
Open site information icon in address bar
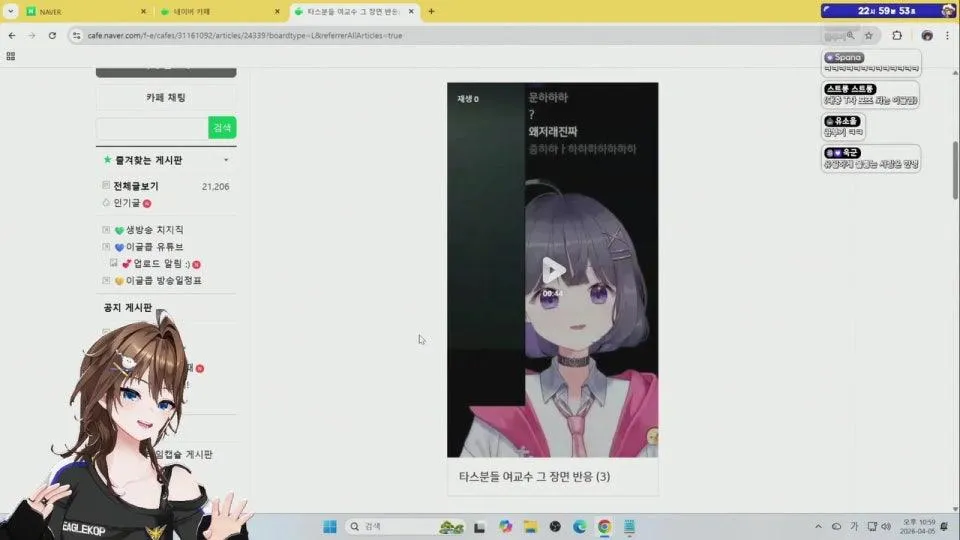click(x=77, y=36)
